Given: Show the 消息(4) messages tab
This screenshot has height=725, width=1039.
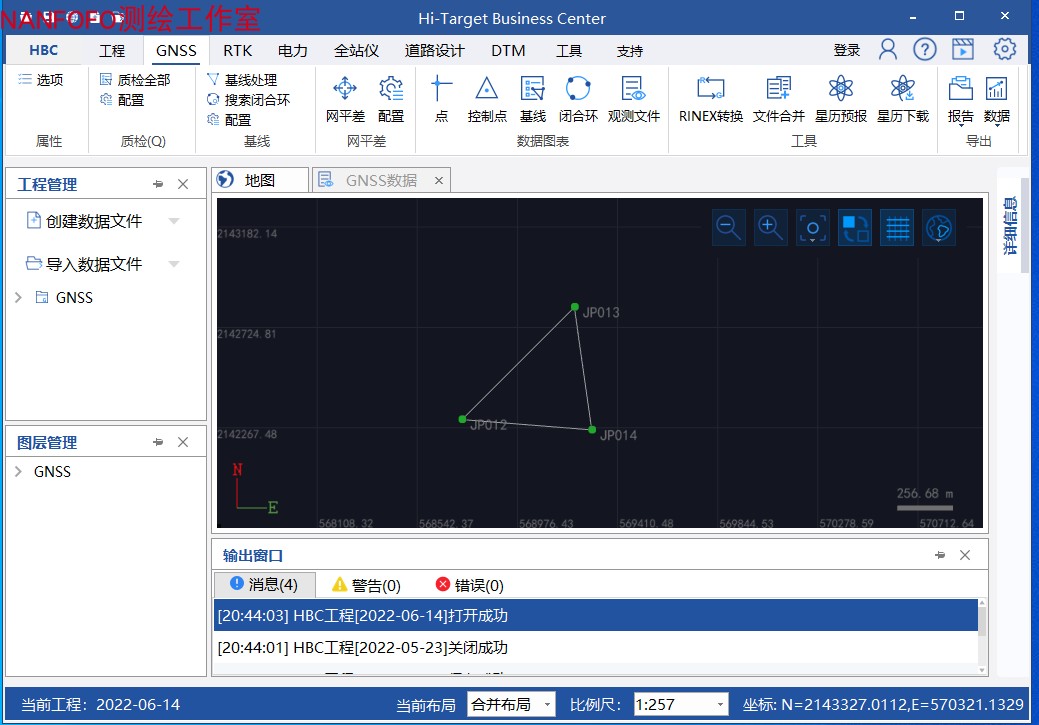Looking at the screenshot, I should pyautogui.click(x=264, y=585).
